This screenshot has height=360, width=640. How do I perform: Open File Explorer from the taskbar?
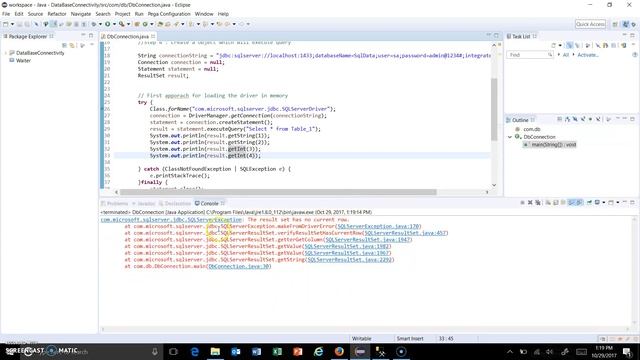click(x=215, y=351)
